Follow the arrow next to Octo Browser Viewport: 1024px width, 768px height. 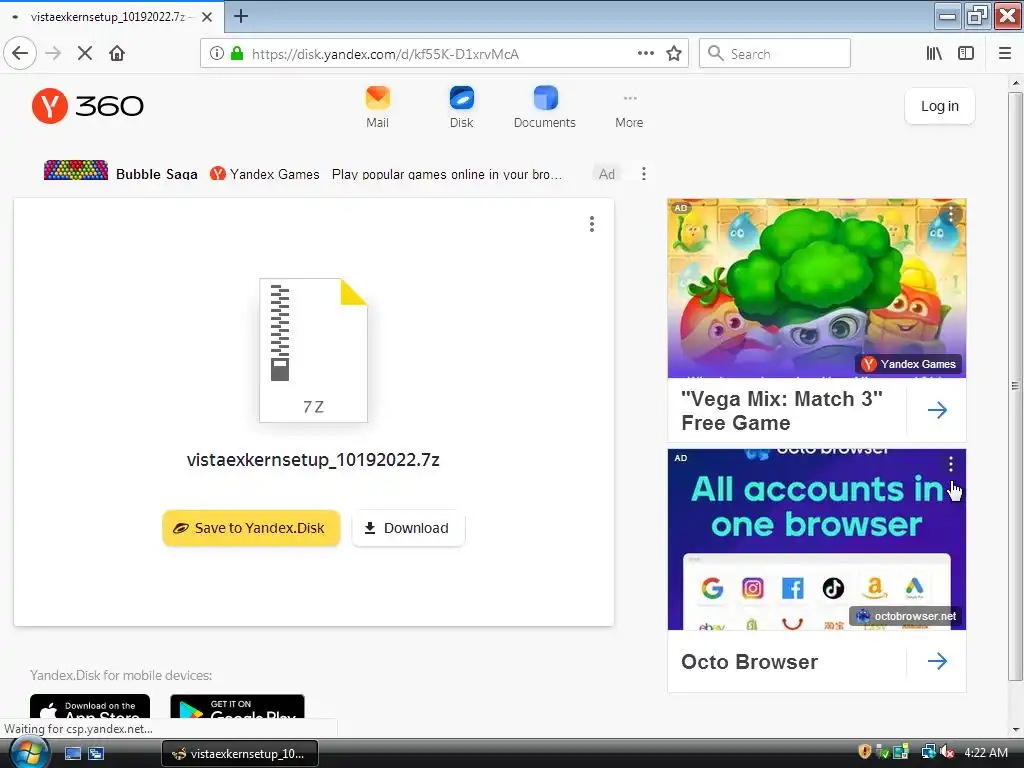coord(937,661)
